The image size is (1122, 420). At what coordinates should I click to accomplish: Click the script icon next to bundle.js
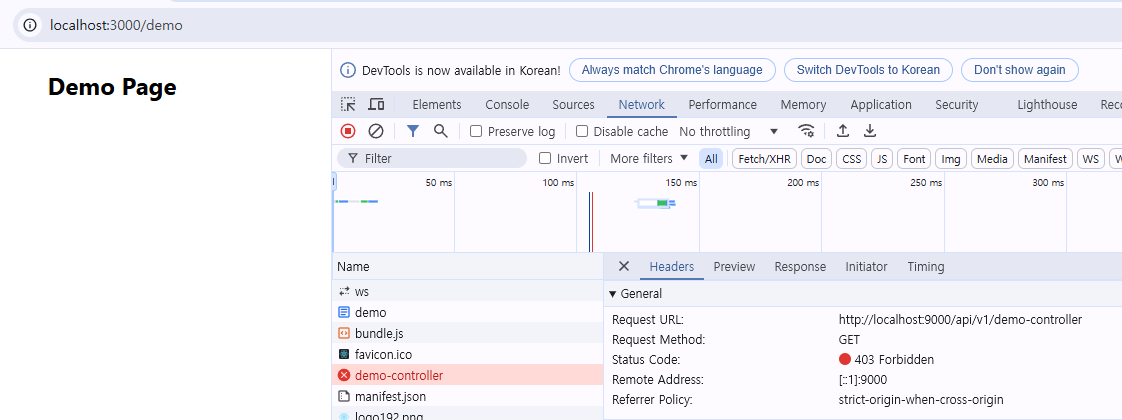pyautogui.click(x=344, y=333)
